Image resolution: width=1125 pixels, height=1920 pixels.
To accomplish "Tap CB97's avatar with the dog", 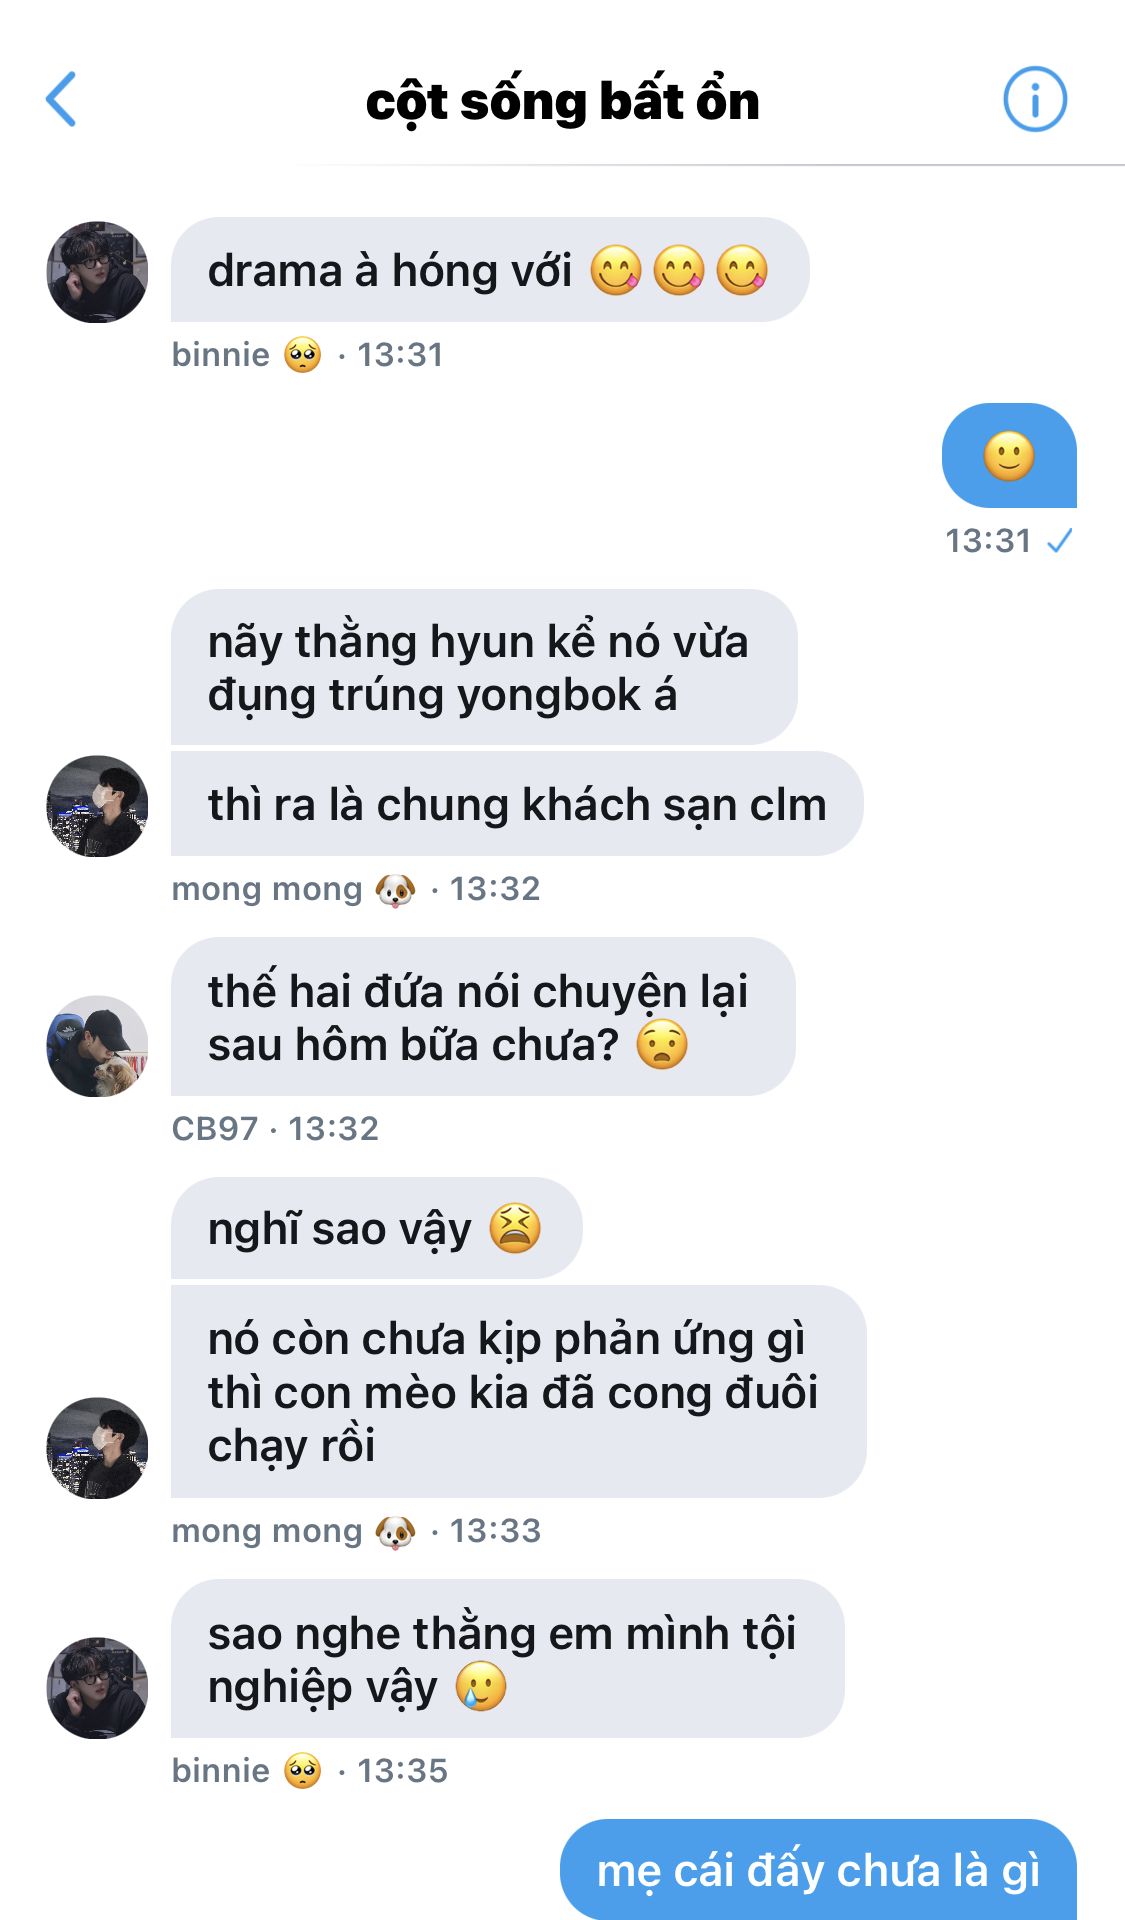I will click(x=98, y=1046).
